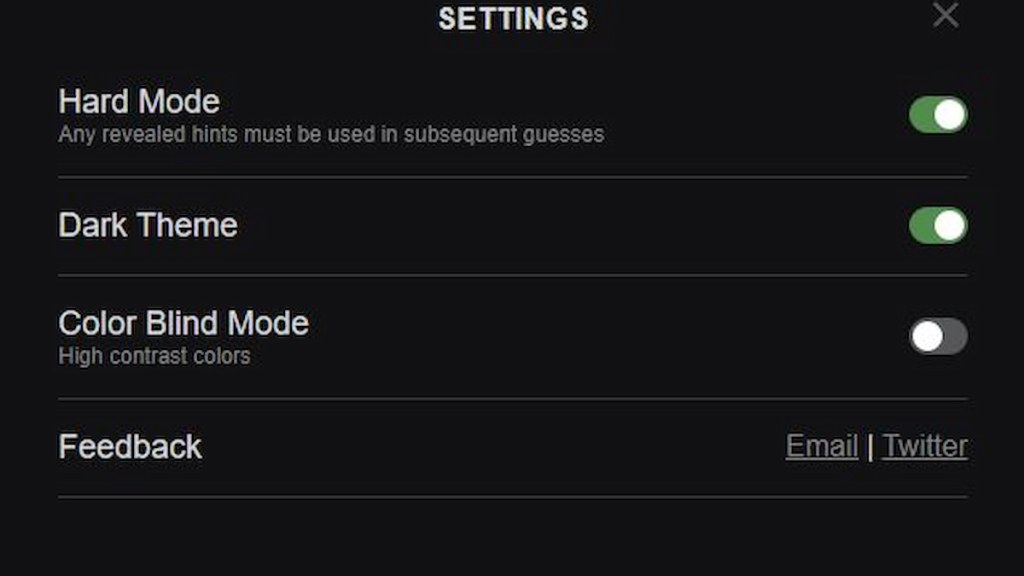The height and width of the screenshot is (576, 1024).
Task: Click the Dark Theme label text
Action: (148, 225)
